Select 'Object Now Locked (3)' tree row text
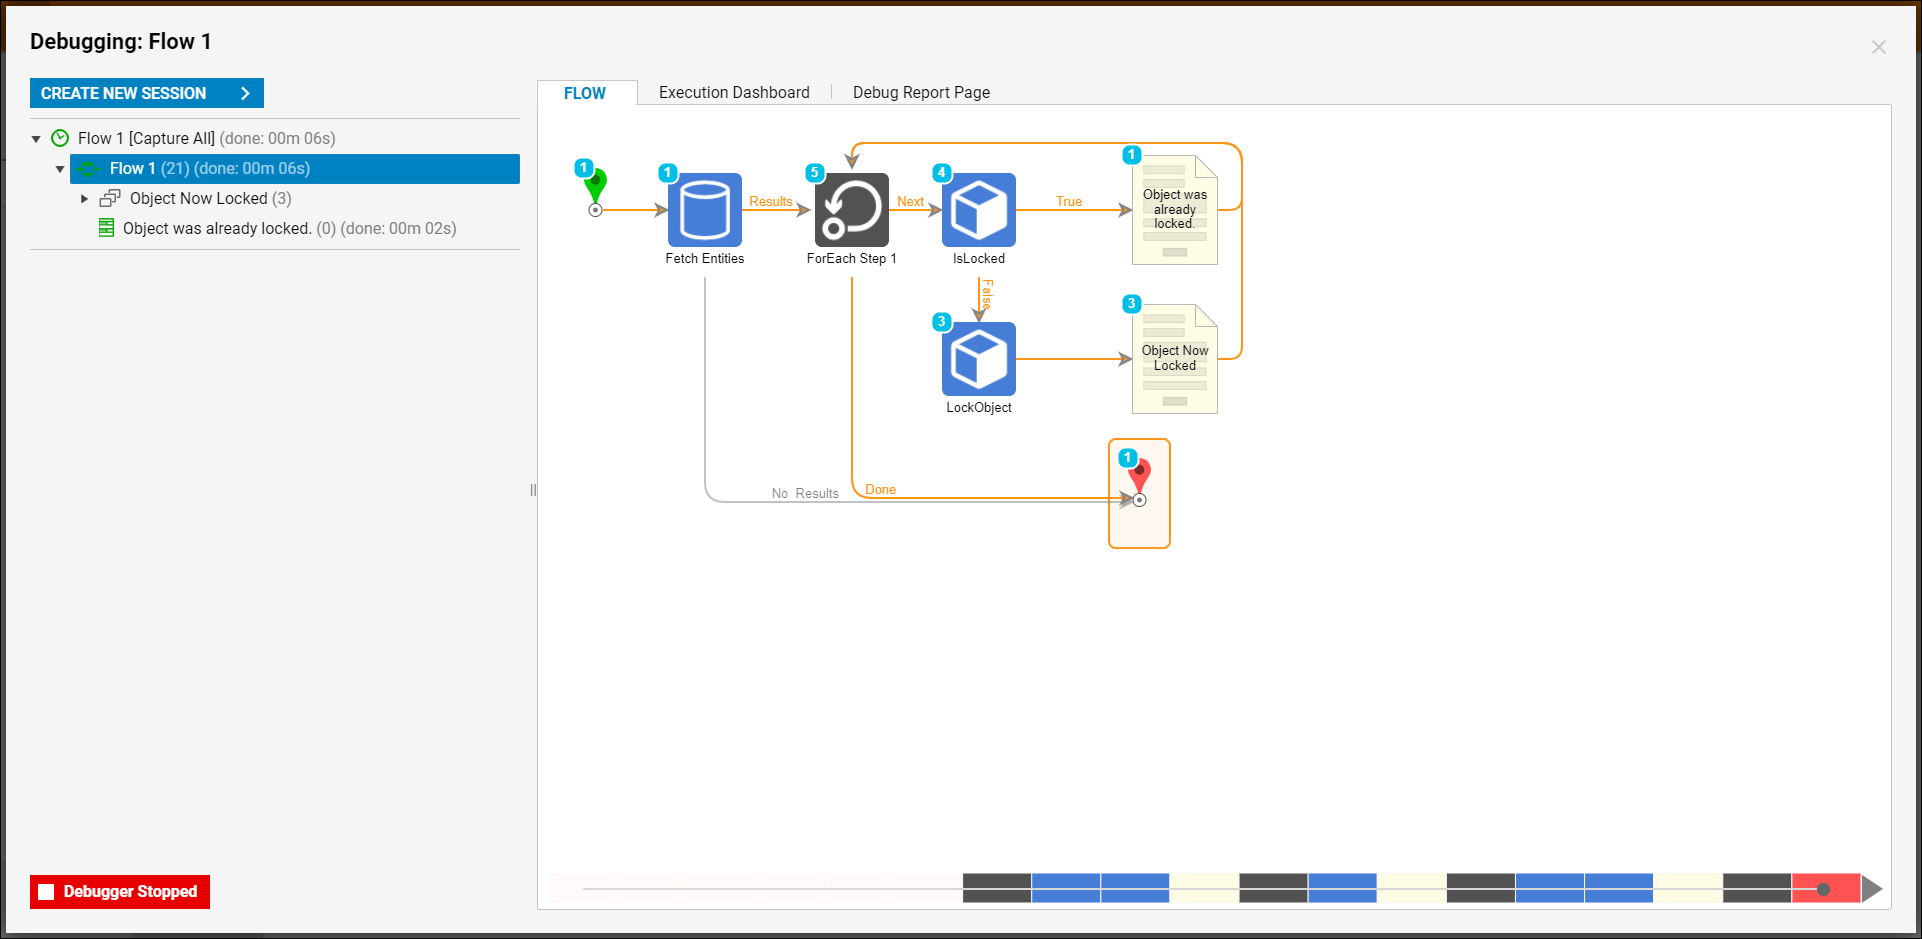The height and width of the screenshot is (939, 1922). [x=211, y=198]
